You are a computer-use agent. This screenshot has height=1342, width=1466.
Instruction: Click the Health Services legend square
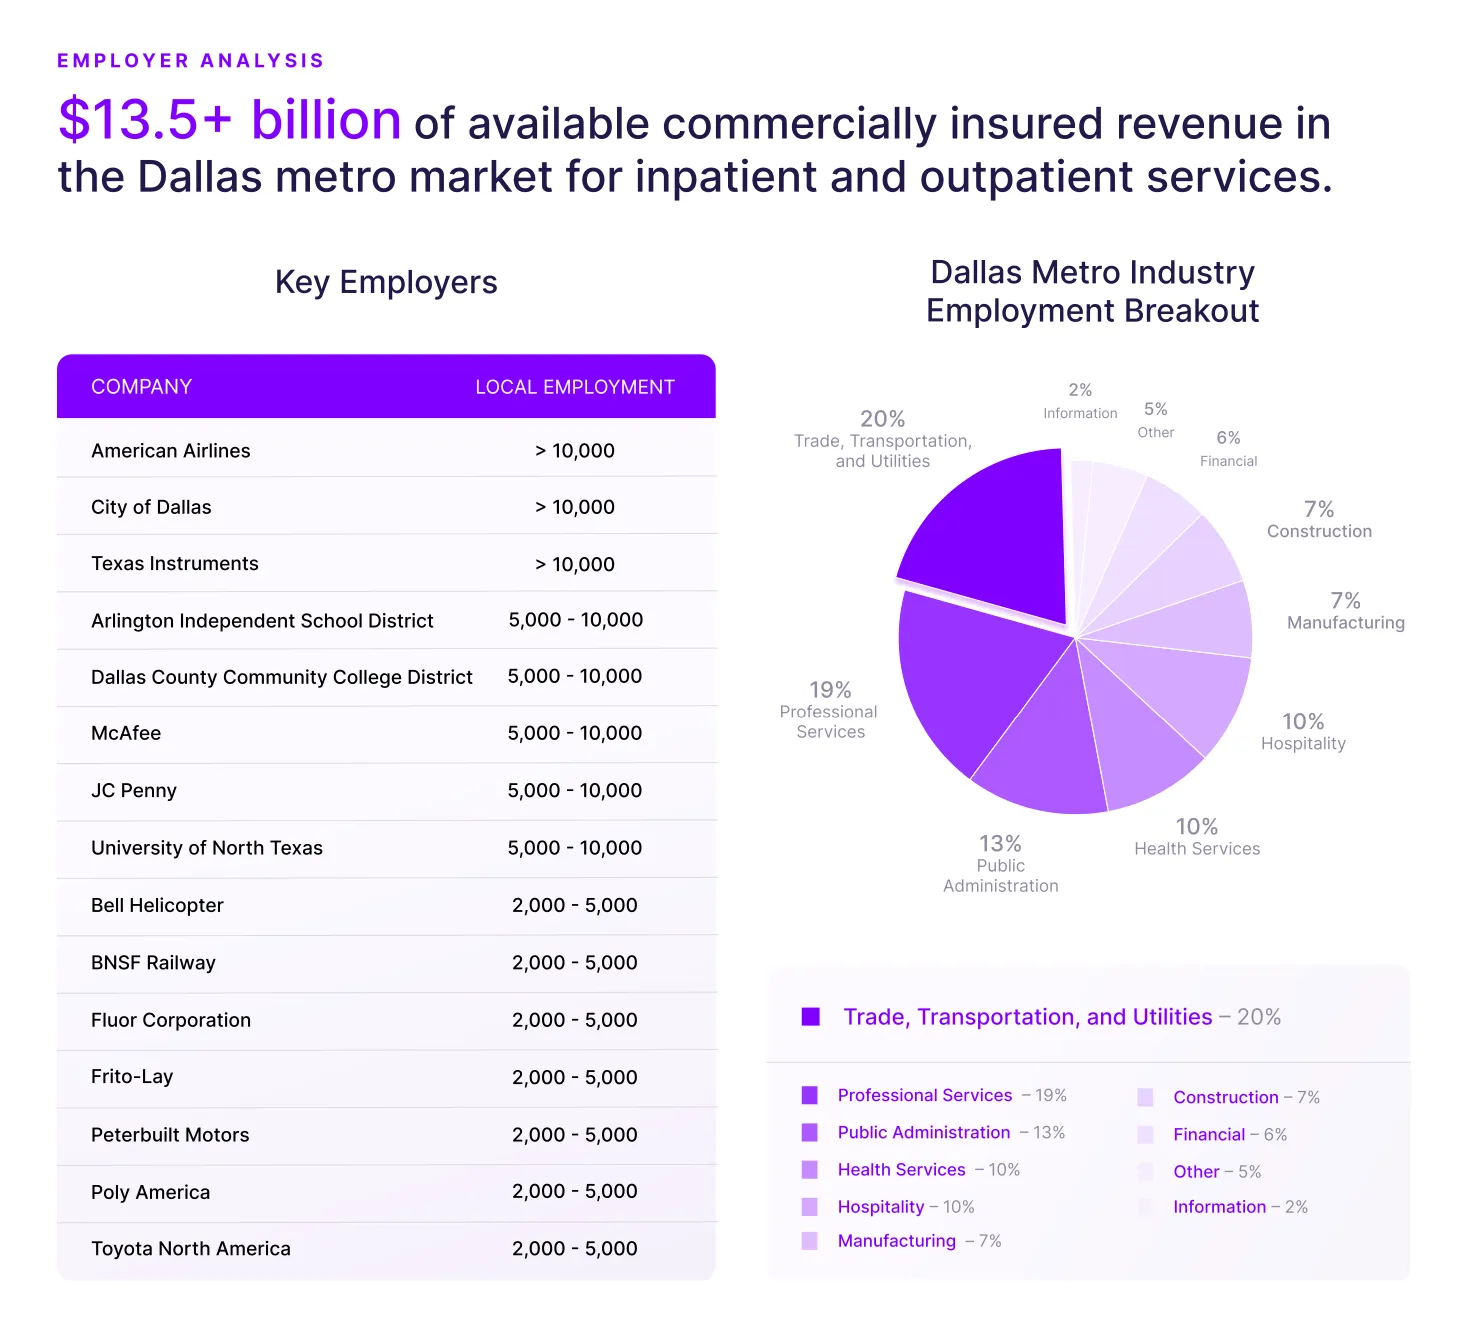809,1169
